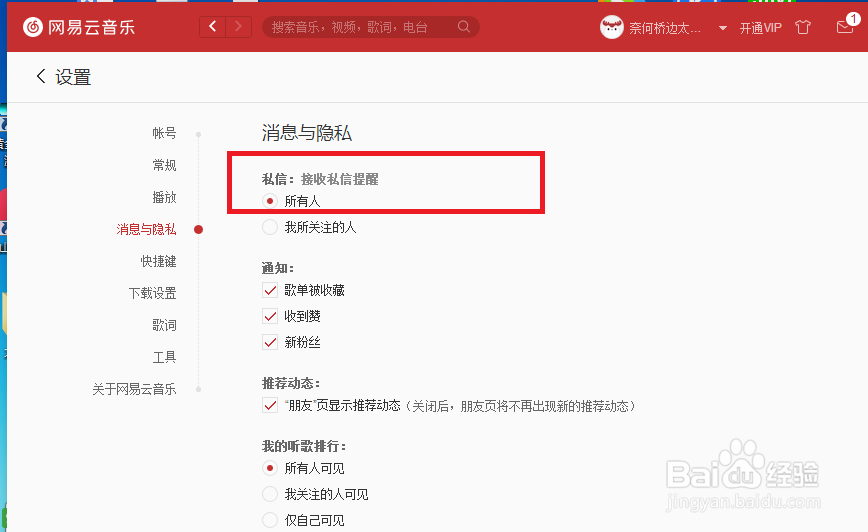This screenshot has height=532, width=868.
Task: Select 我所关注的人 radio option
Action: (270, 227)
